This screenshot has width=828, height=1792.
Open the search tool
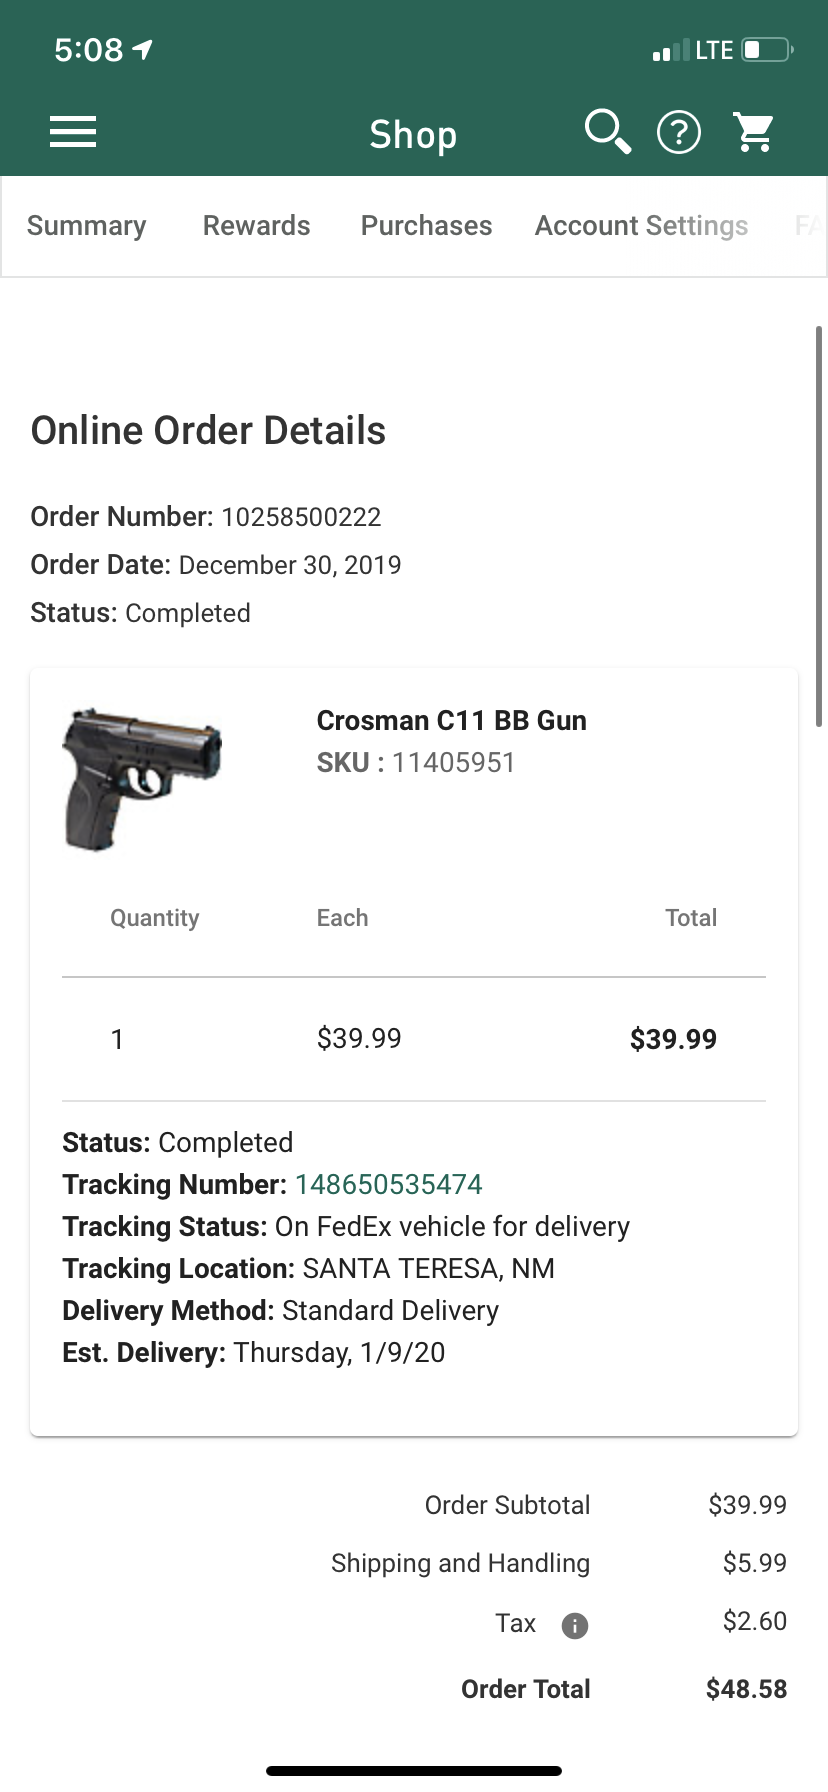(x=606, y=131)
